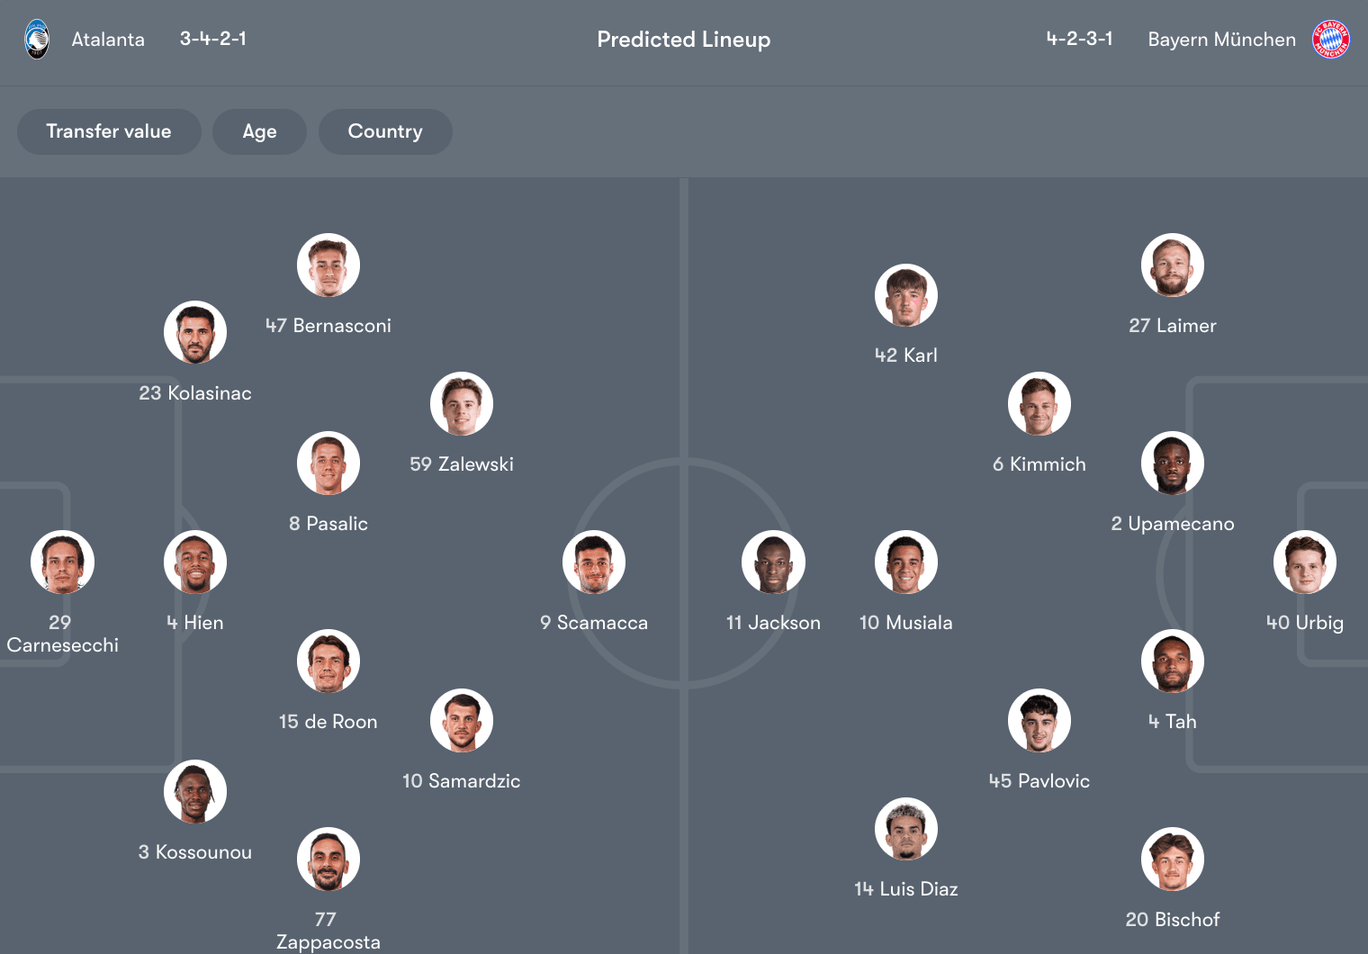Toggle the Transfer value filter
The height and width of the screenshot is (954, 1368).
pyautogui.click(x=109, y=131)
